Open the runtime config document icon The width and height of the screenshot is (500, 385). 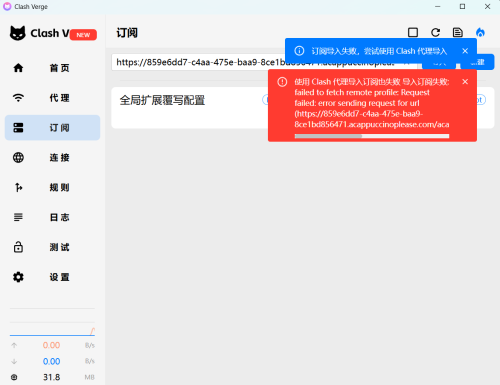[458, 33]
